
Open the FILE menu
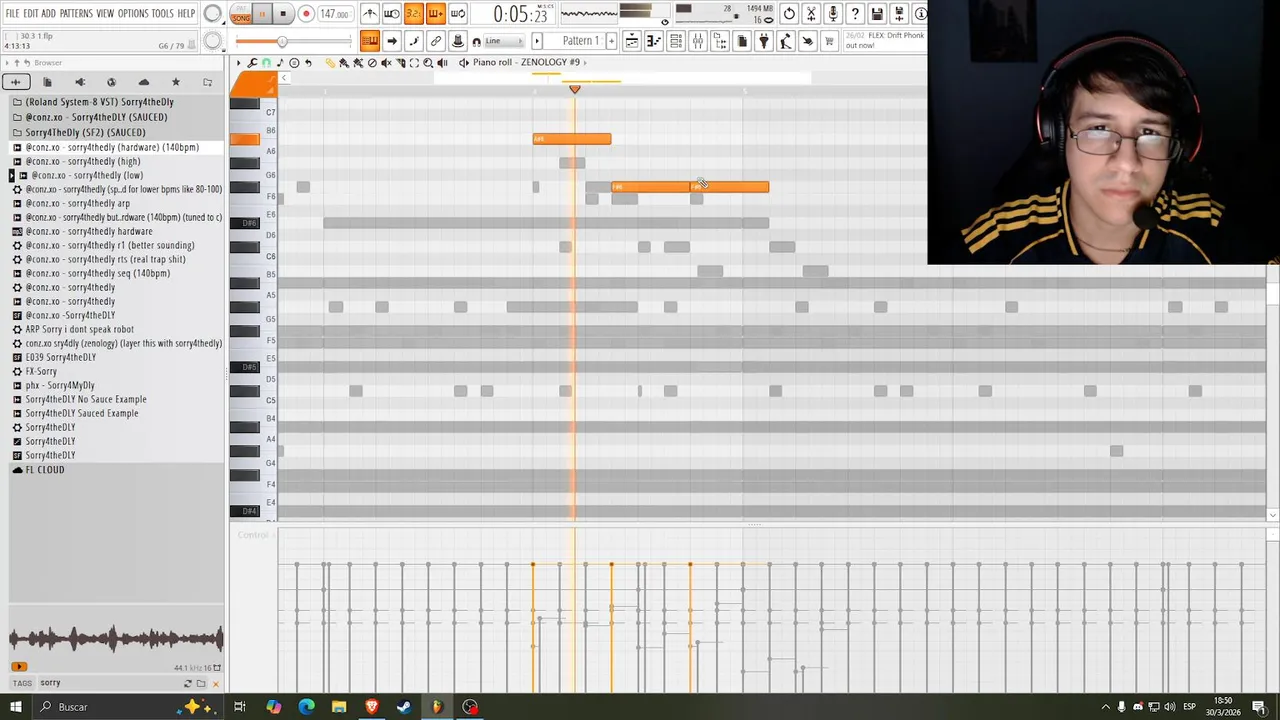12,13
